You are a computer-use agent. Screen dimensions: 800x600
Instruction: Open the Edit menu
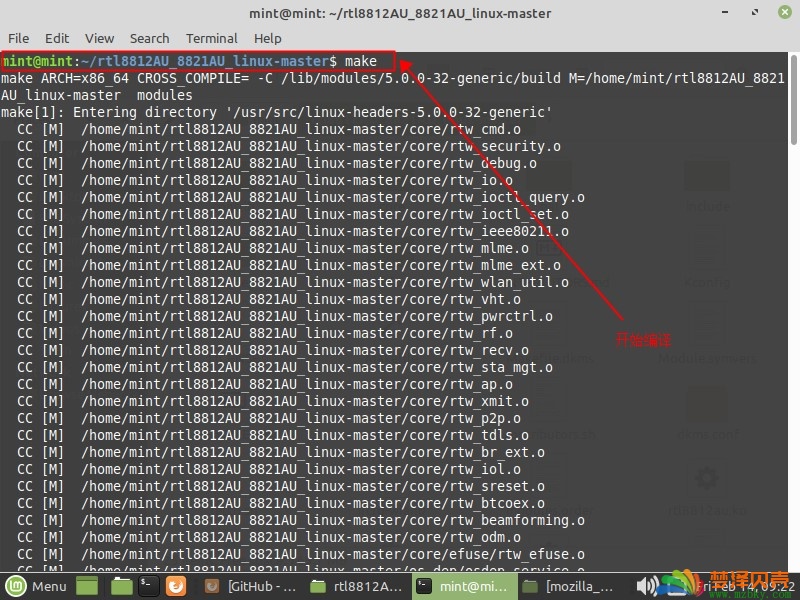coord(57,38)
